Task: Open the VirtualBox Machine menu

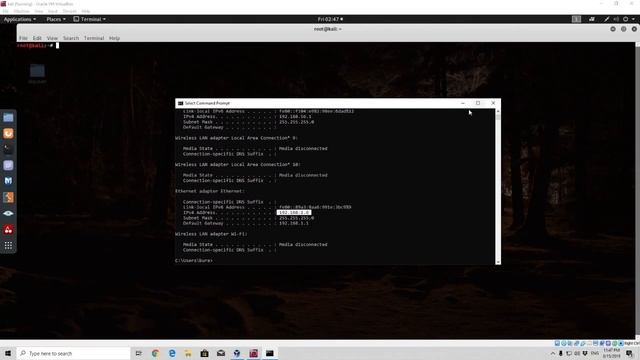Action: point(22,11)
